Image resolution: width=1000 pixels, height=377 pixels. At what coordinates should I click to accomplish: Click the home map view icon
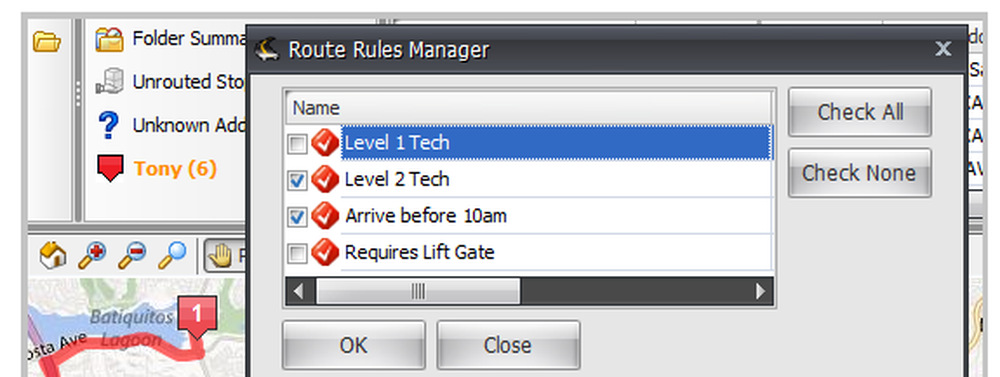53,256
